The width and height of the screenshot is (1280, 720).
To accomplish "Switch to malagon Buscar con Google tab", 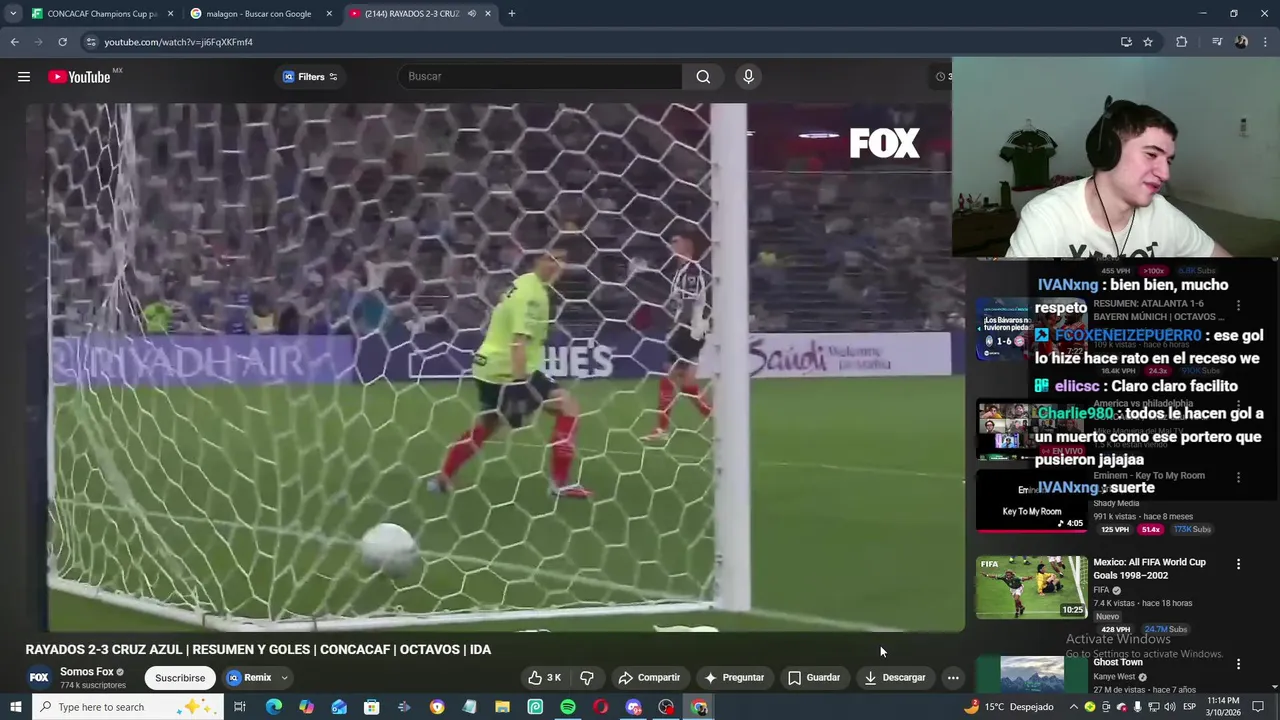I will click(258, 14).
